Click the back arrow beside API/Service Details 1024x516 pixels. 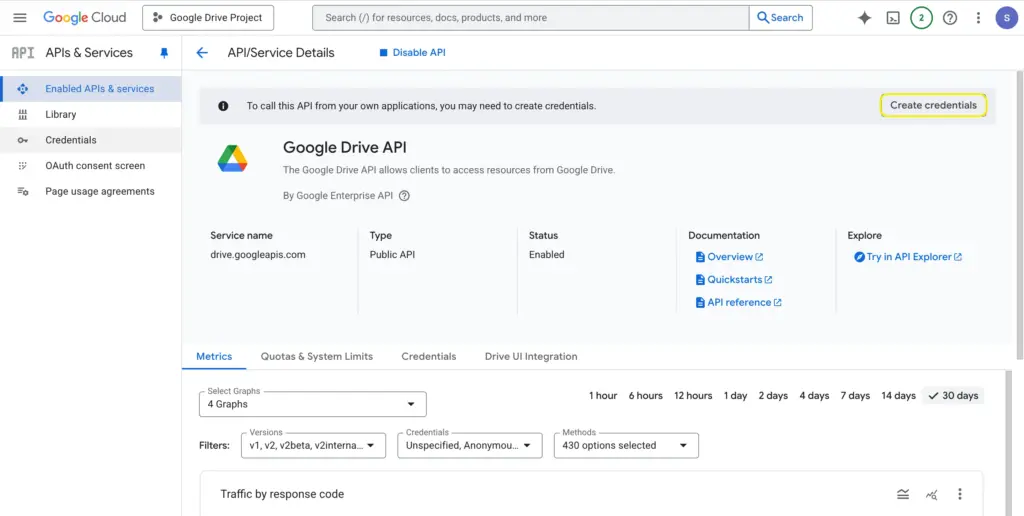click(x=202, y=53)
